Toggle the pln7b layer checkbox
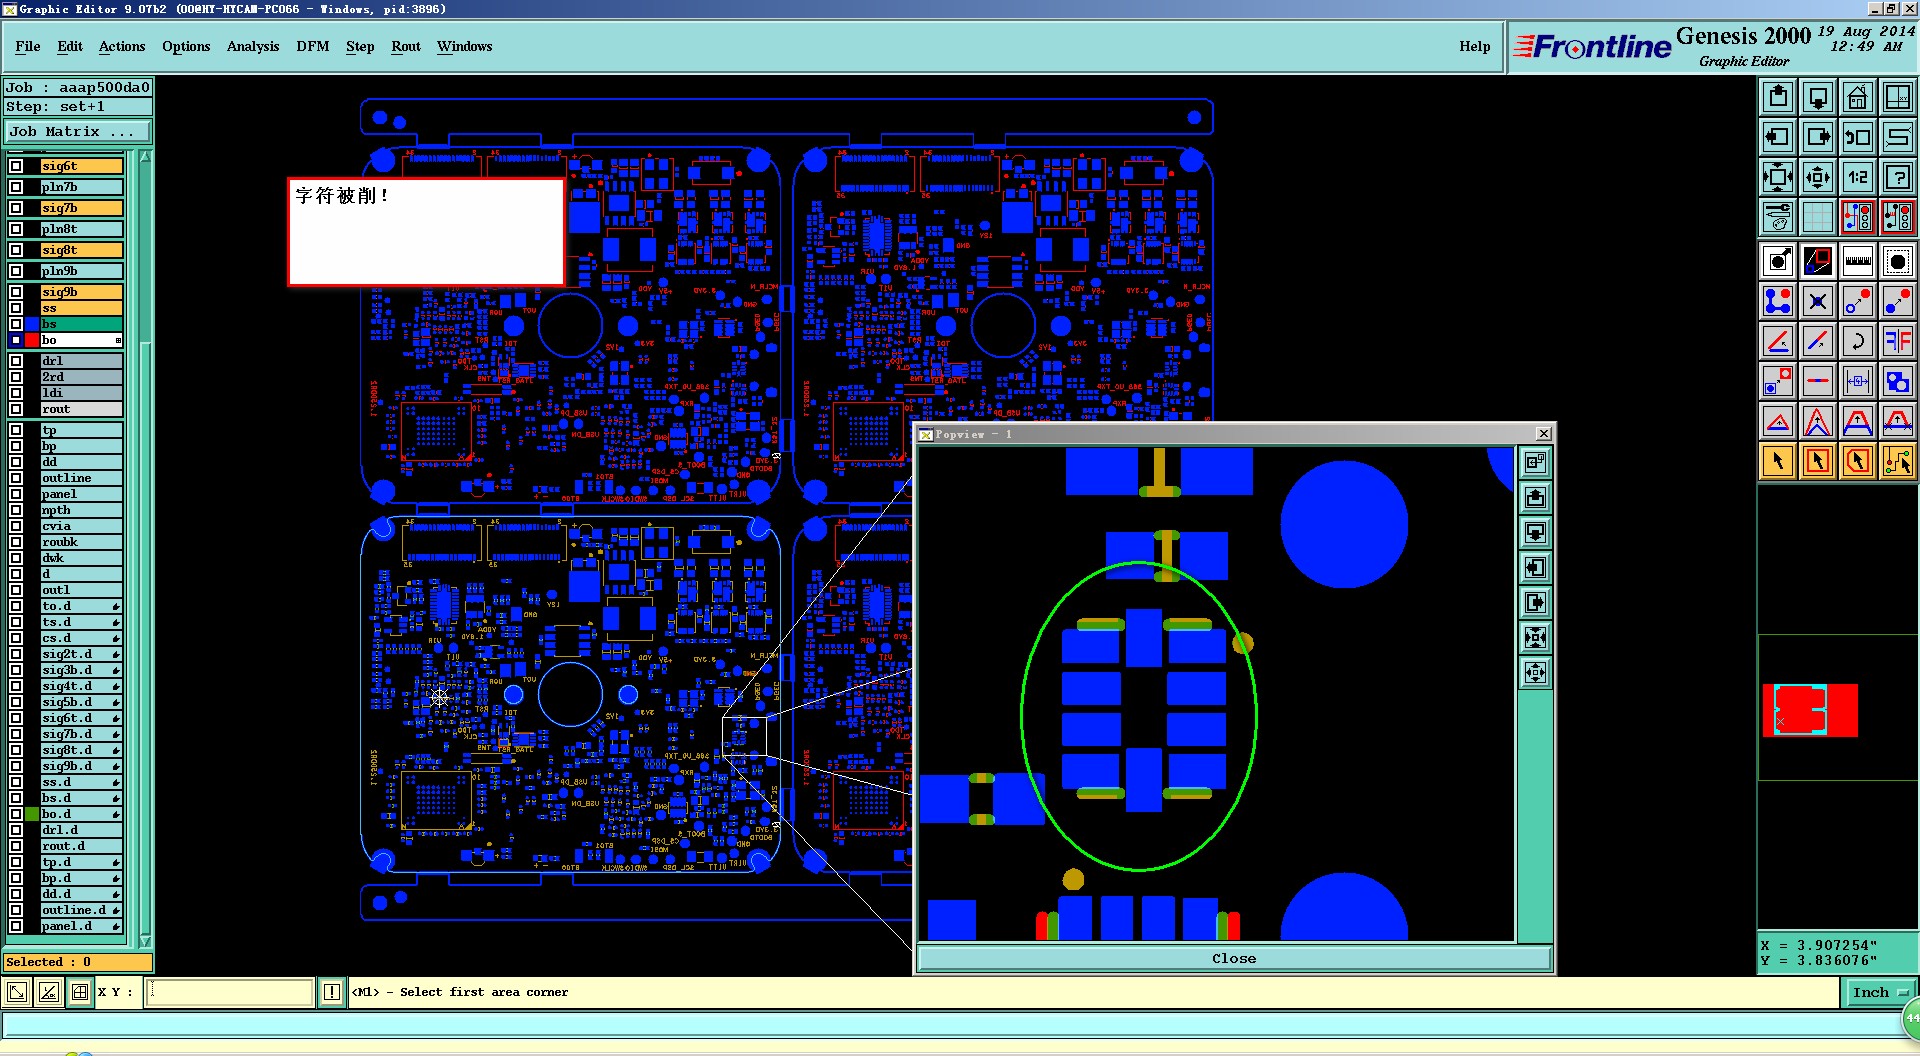 coord(16,187)
